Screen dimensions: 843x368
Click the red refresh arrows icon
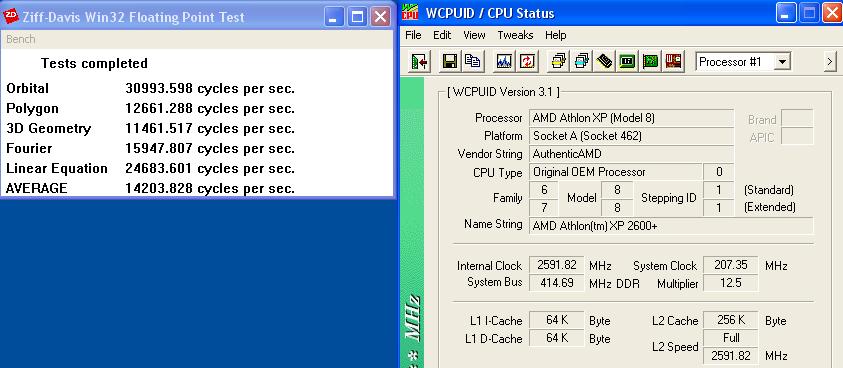[527, 62]
